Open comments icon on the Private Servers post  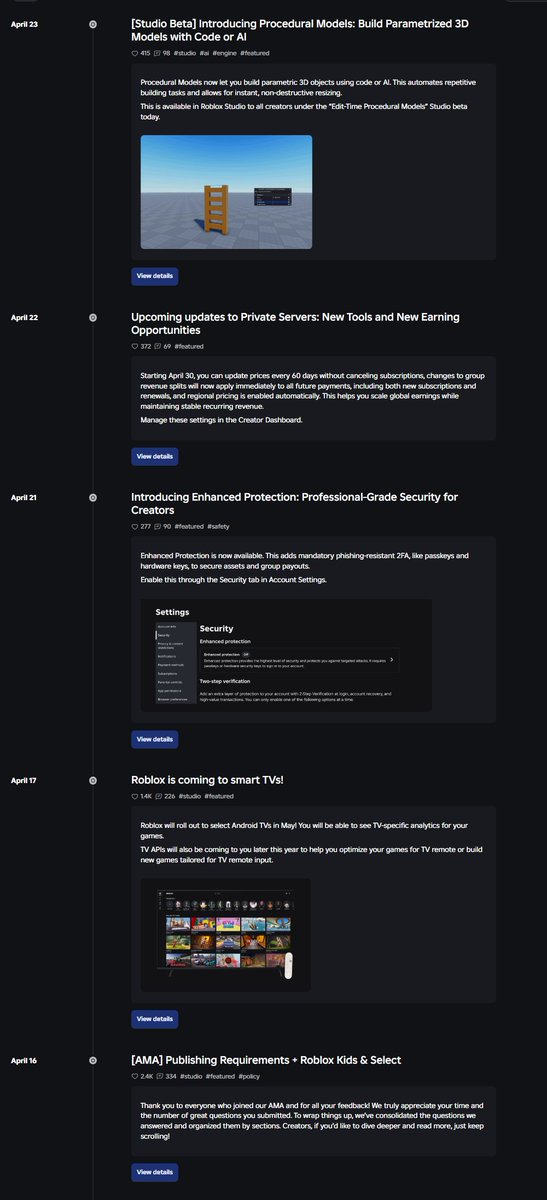(158, 346)
